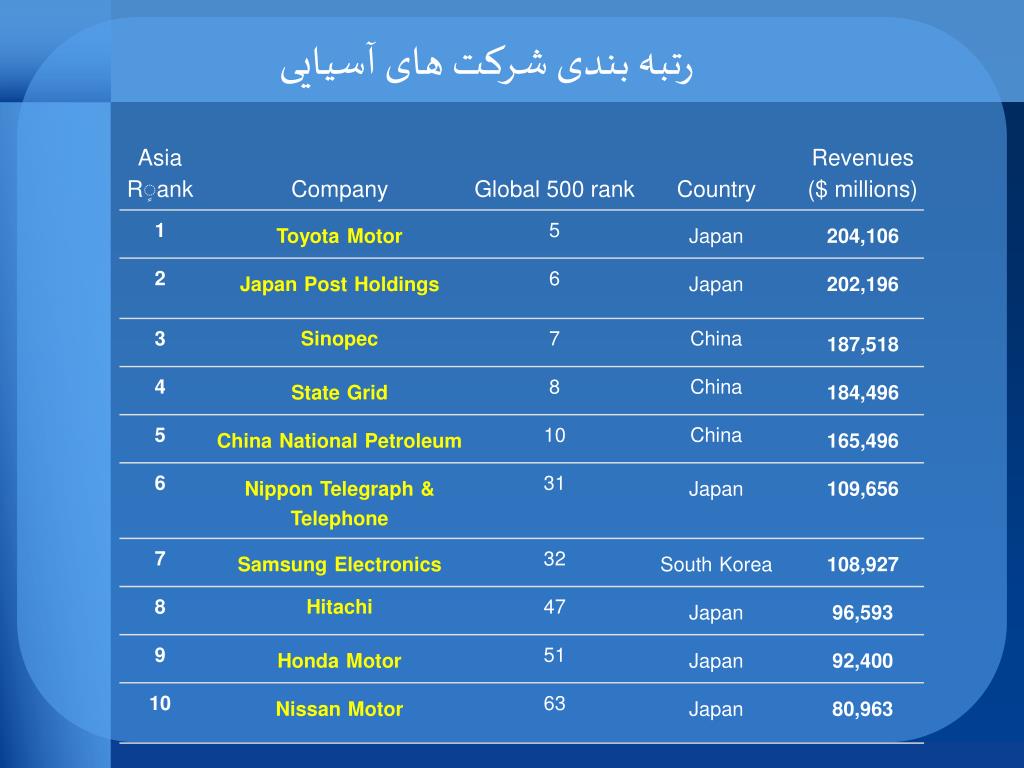Image resolution: width=1024 pixels, height=768 pixels.
Task: Click the 'Toyota Motor' company cell
Action: (339, 236)
